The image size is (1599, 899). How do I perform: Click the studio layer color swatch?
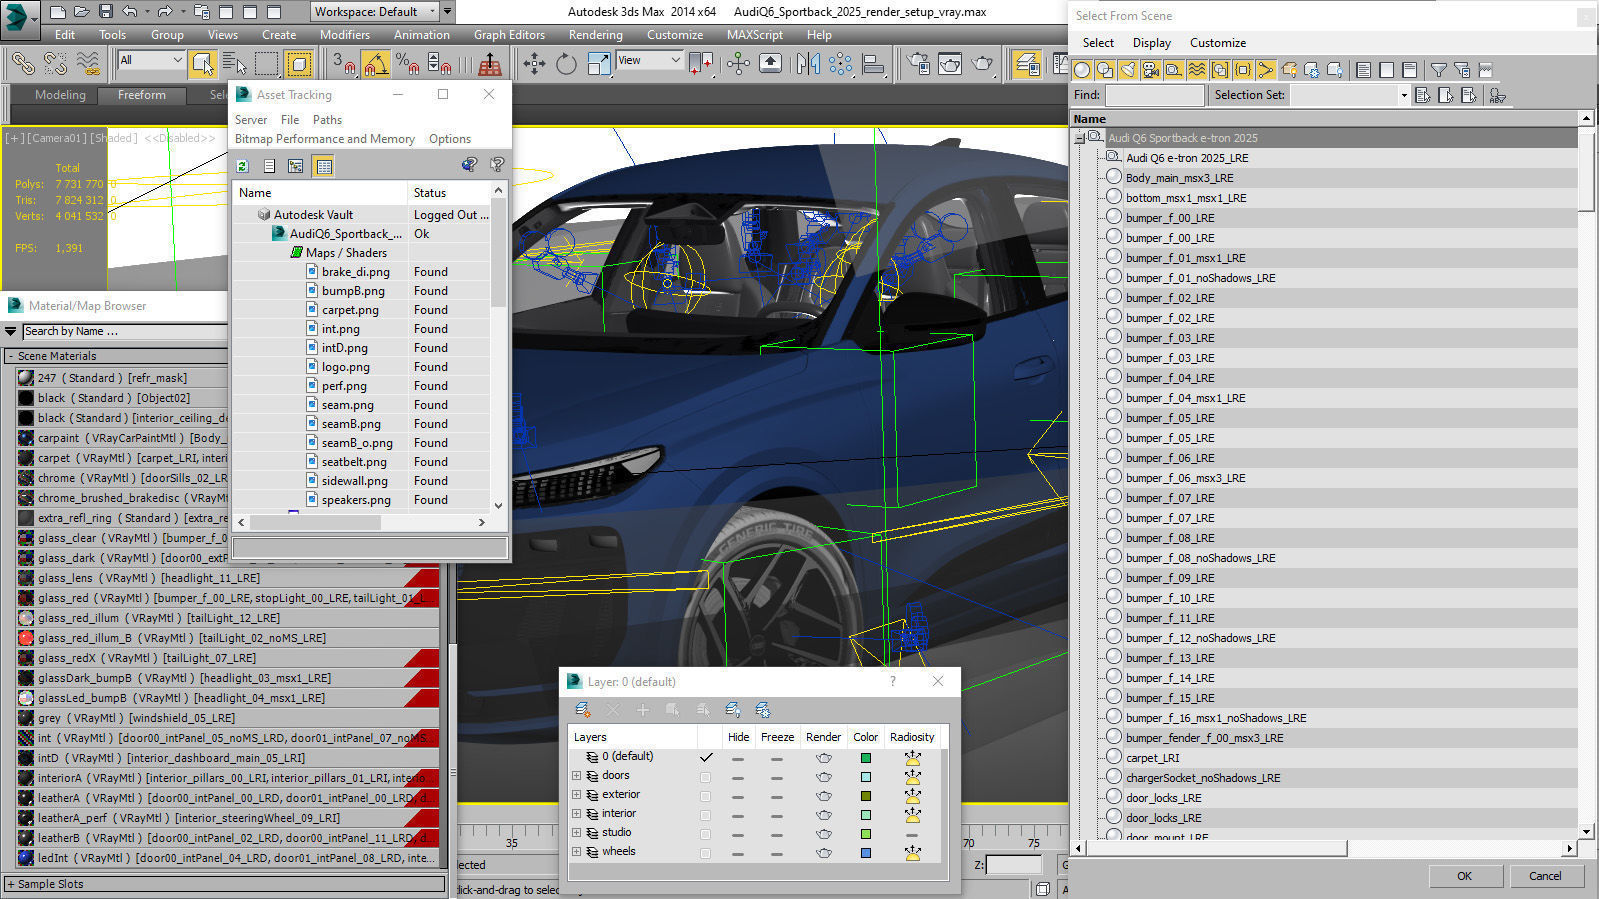click(x=866, y=834)
